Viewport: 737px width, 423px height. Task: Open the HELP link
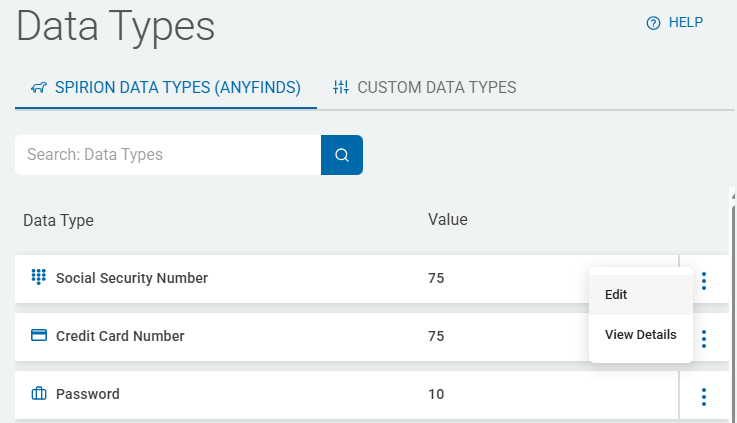[685, 22]
